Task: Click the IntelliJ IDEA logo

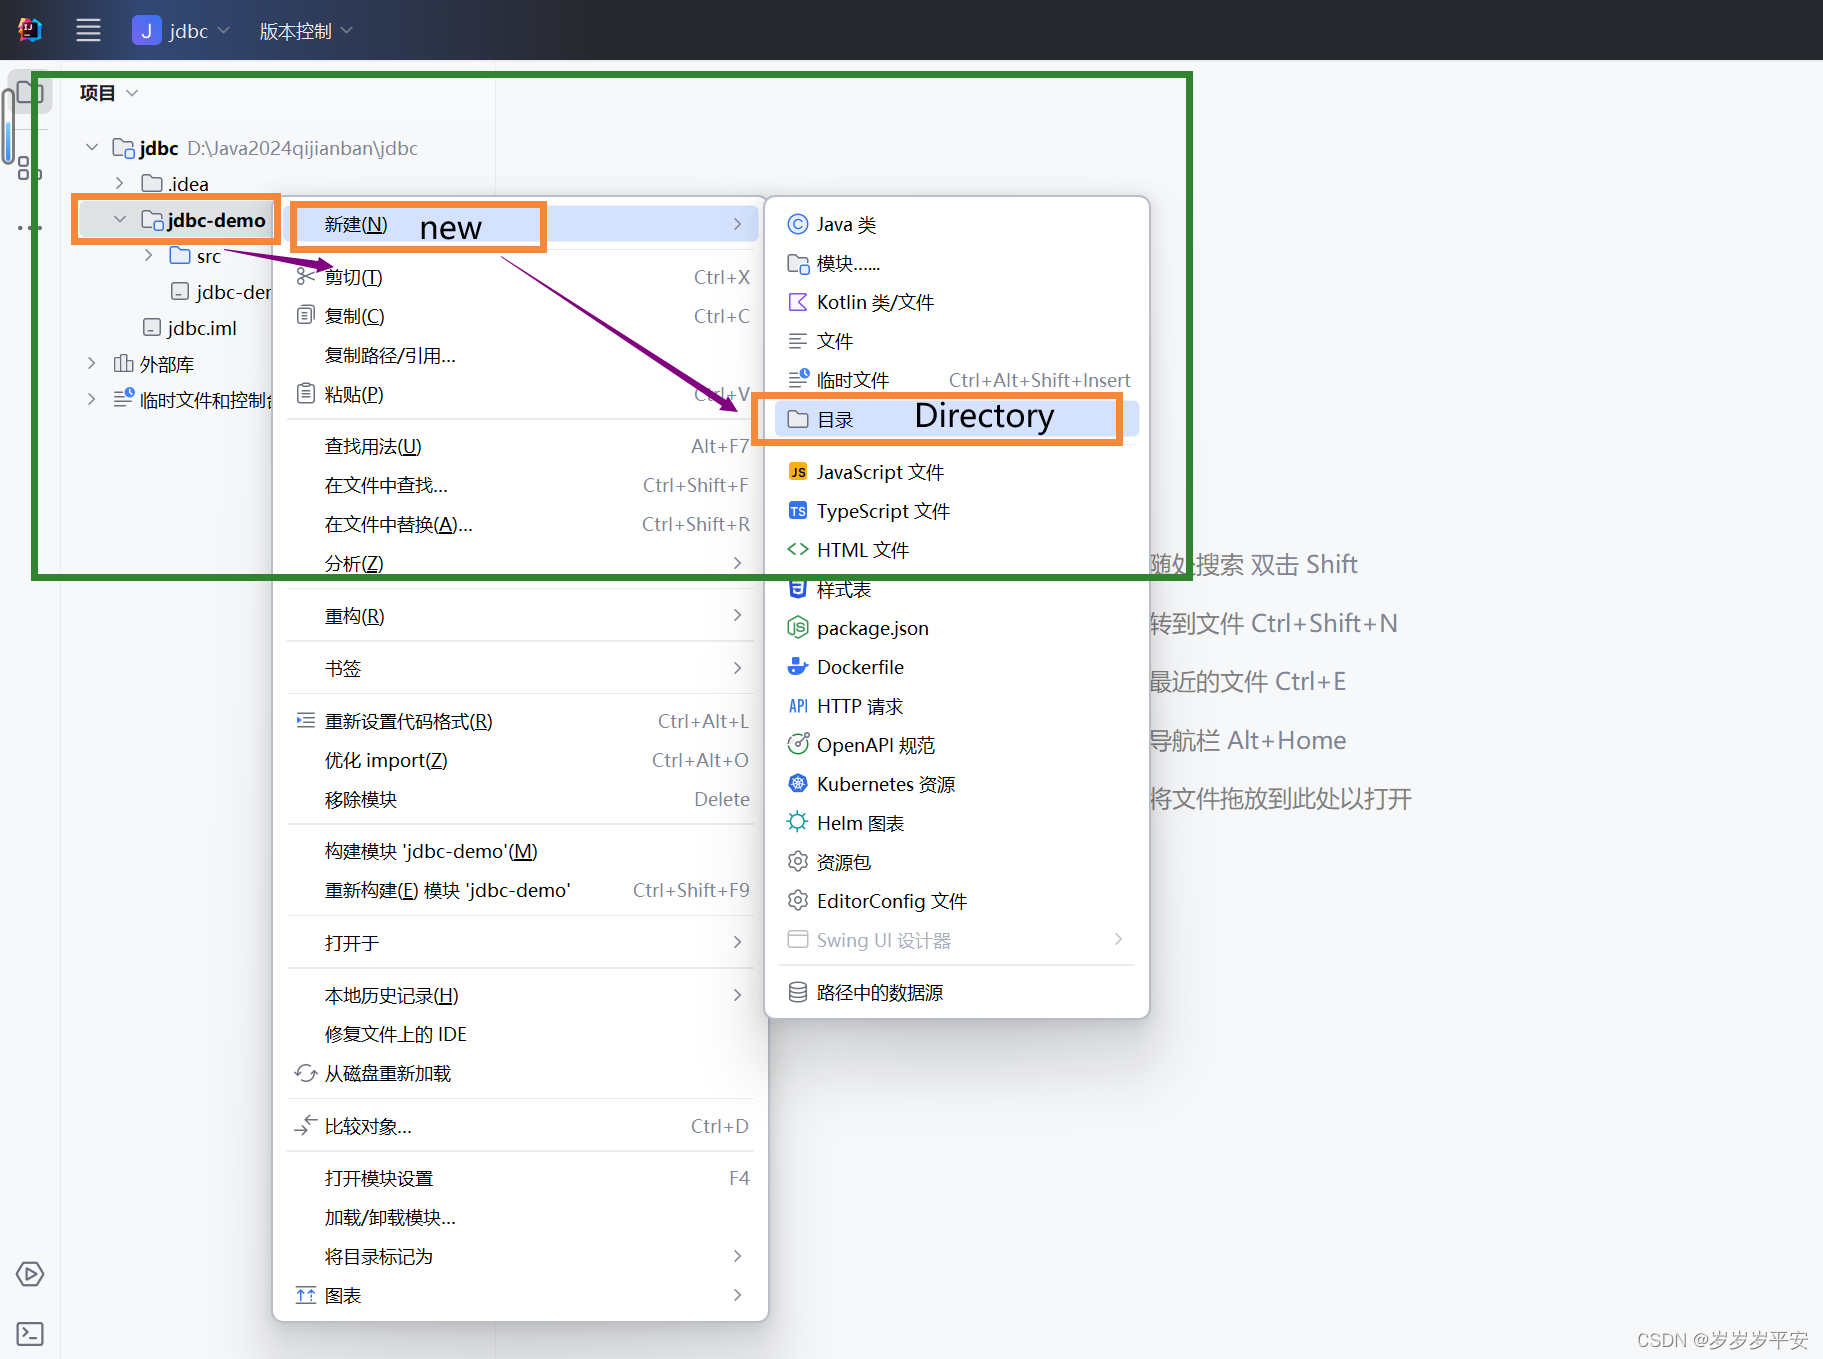Action: (x=29, y=29)
